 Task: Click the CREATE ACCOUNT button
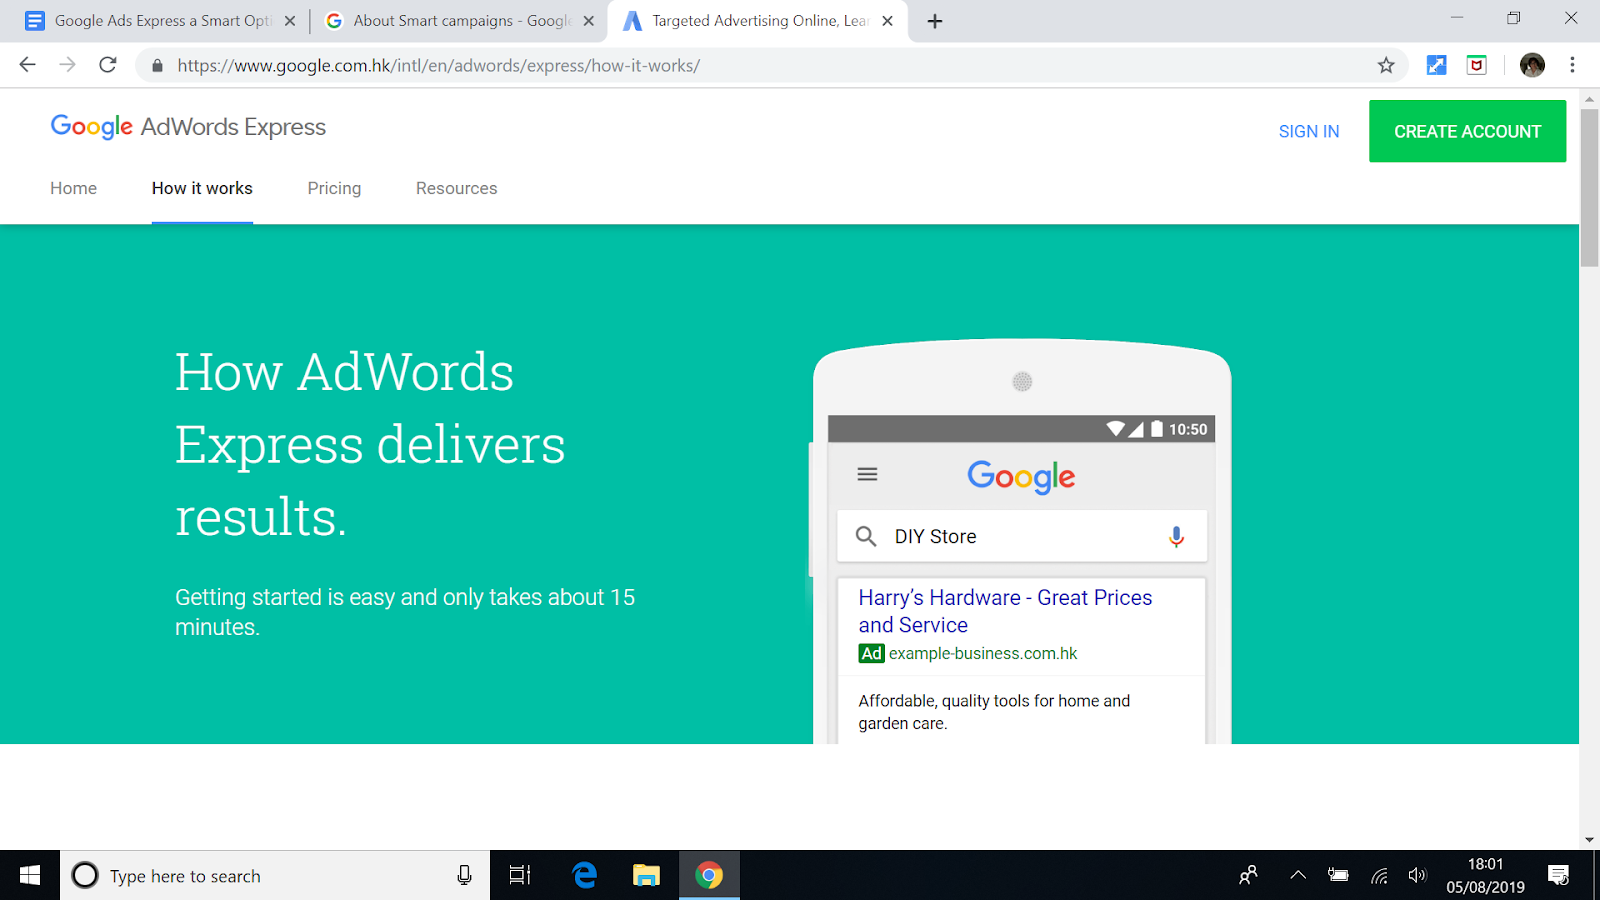[1467, 131]
